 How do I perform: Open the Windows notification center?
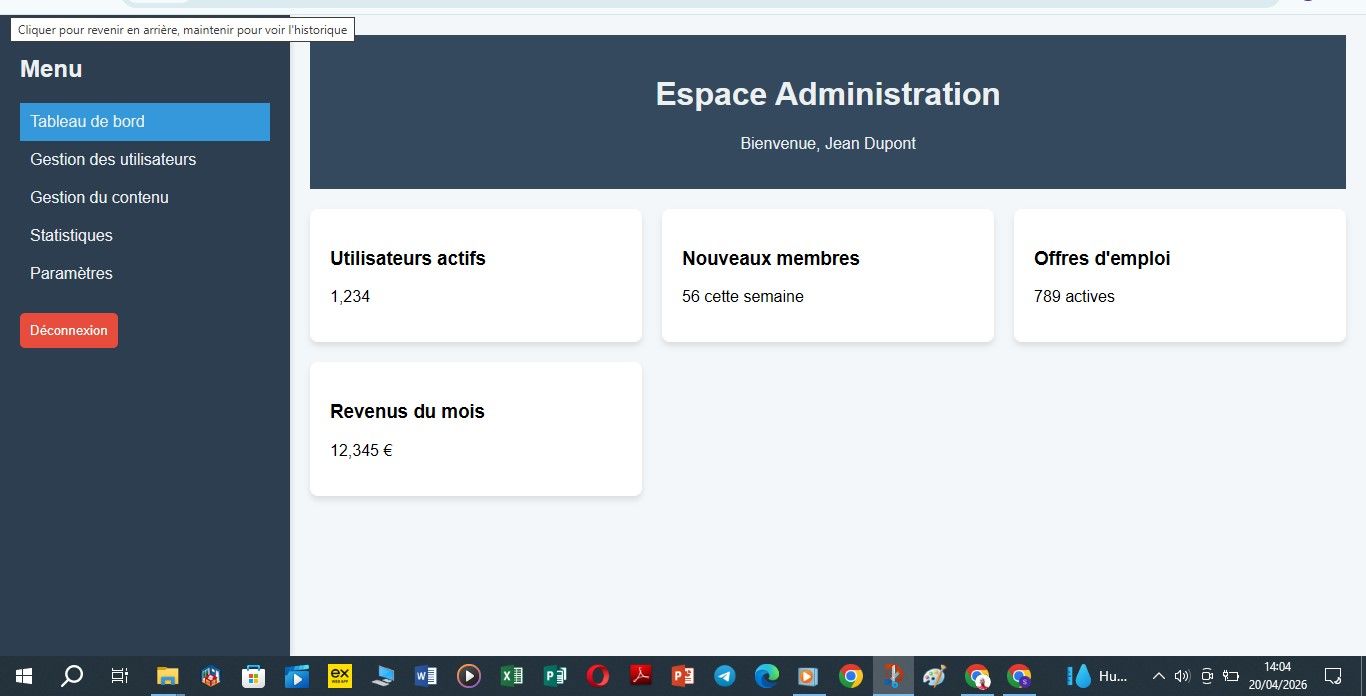coord(1333,676)
